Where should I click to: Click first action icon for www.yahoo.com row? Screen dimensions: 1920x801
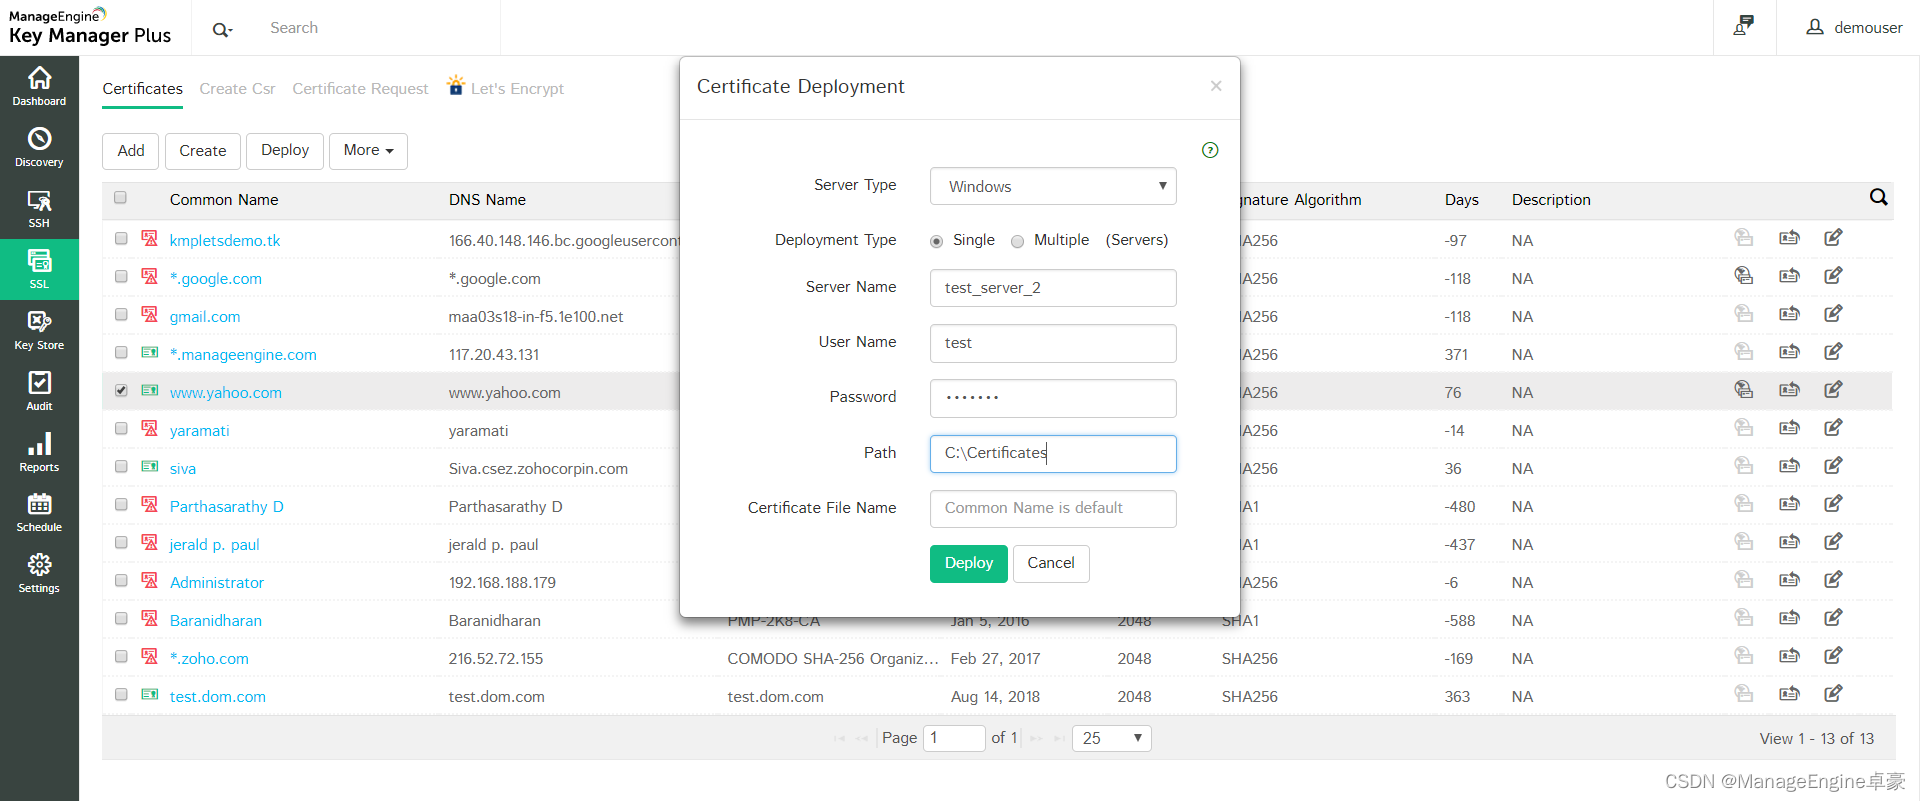[1744, 390]
